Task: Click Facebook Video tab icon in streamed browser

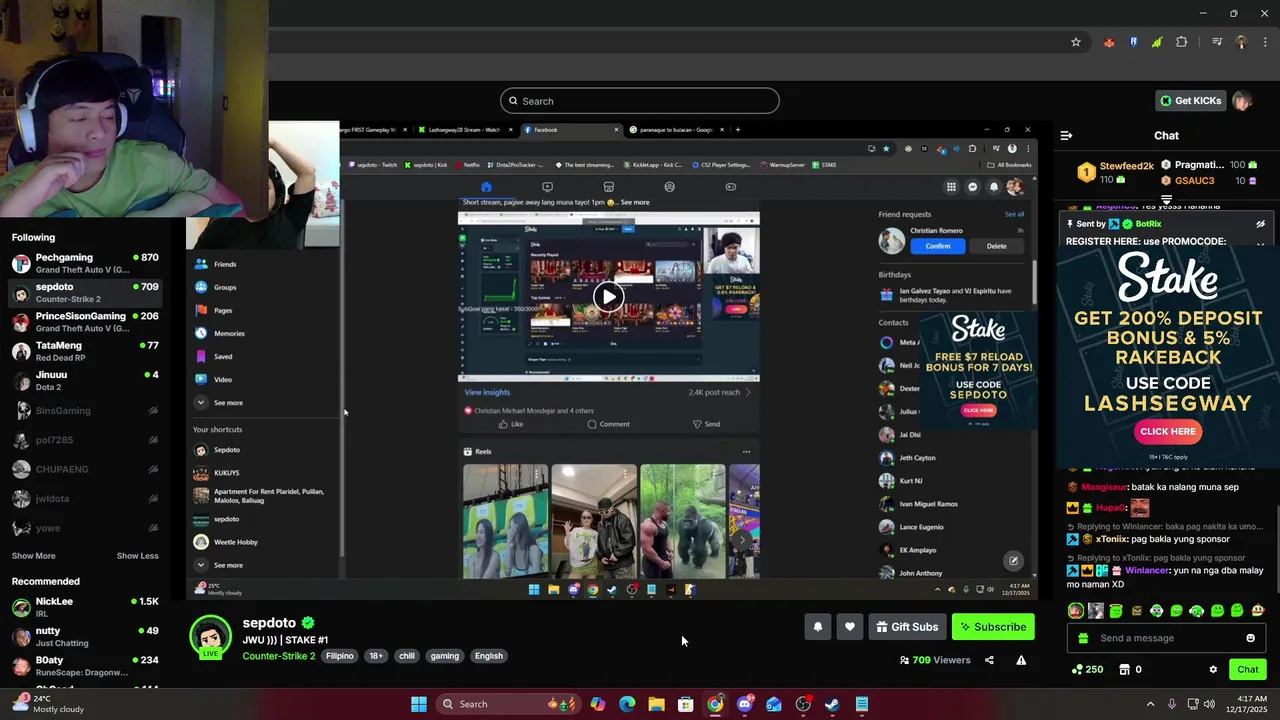Action: 547,187
